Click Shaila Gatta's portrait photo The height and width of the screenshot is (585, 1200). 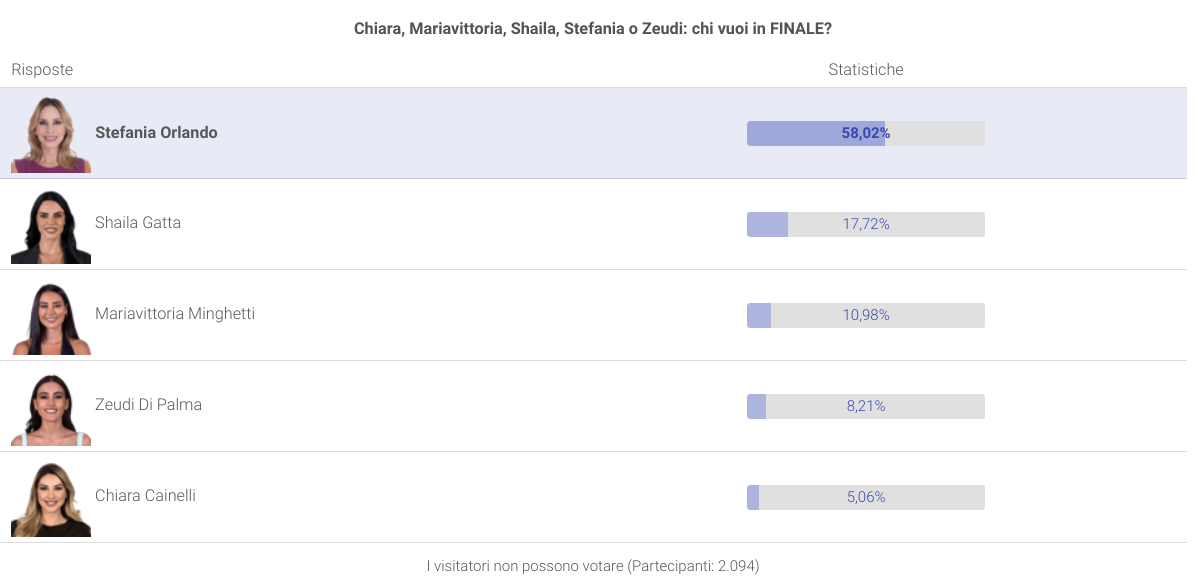(x=51, y=225)
